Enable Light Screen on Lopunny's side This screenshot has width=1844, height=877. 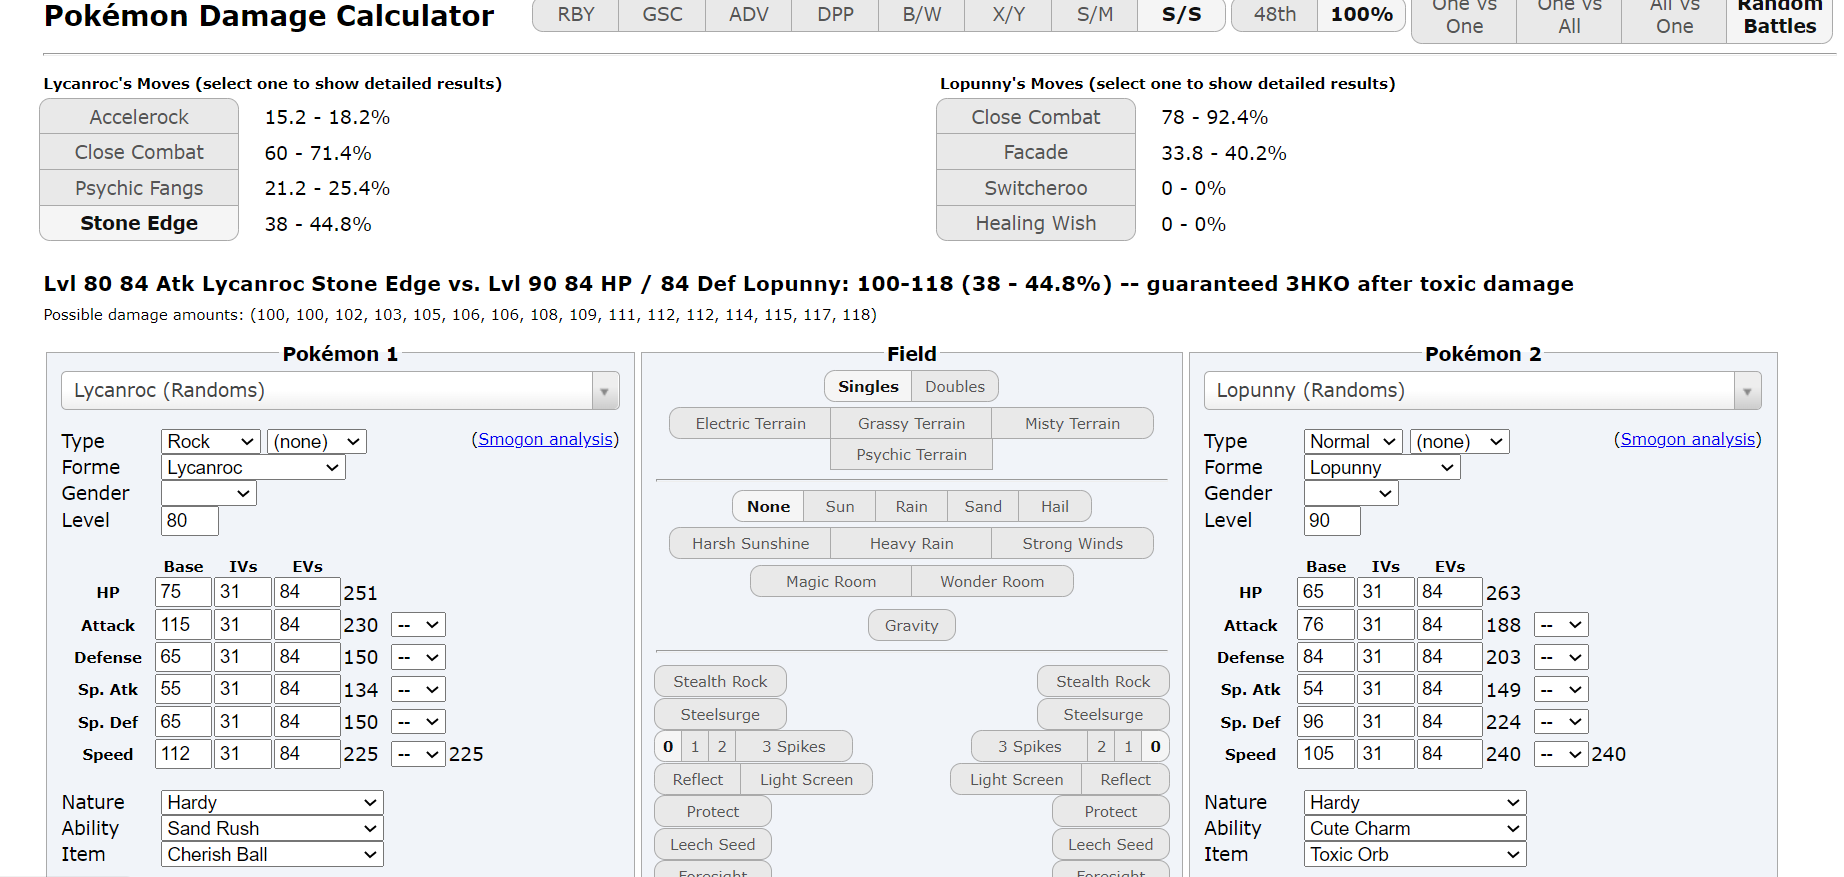pyautogui.click(x=1016, y=779)
